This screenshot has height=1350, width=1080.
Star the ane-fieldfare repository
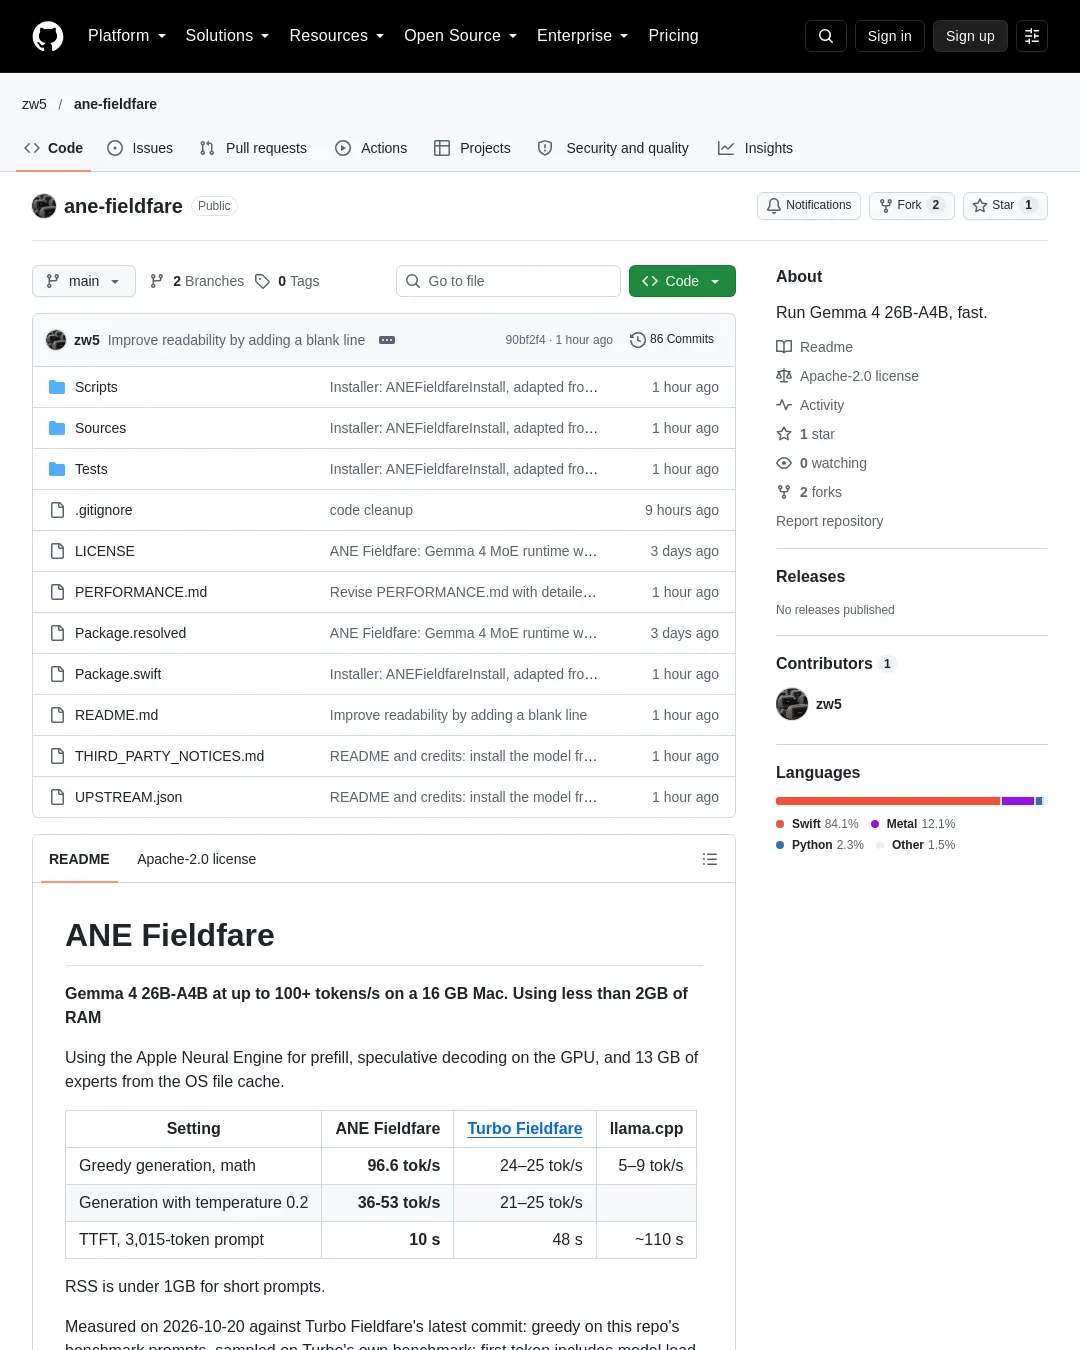tap(1005, 205)
